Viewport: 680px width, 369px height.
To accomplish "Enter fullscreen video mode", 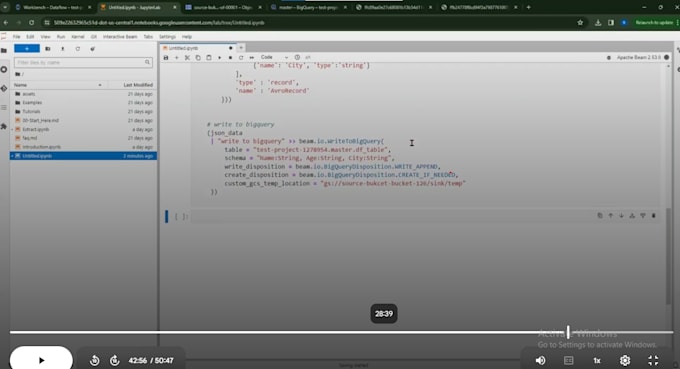I will point(653,360).
